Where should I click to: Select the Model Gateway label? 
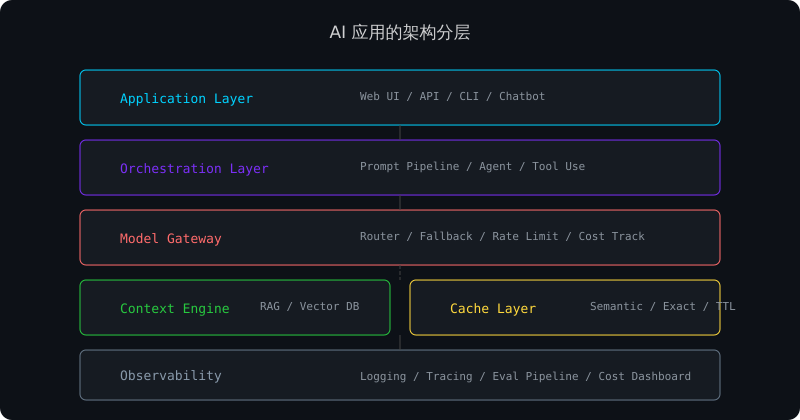point(171,238)
